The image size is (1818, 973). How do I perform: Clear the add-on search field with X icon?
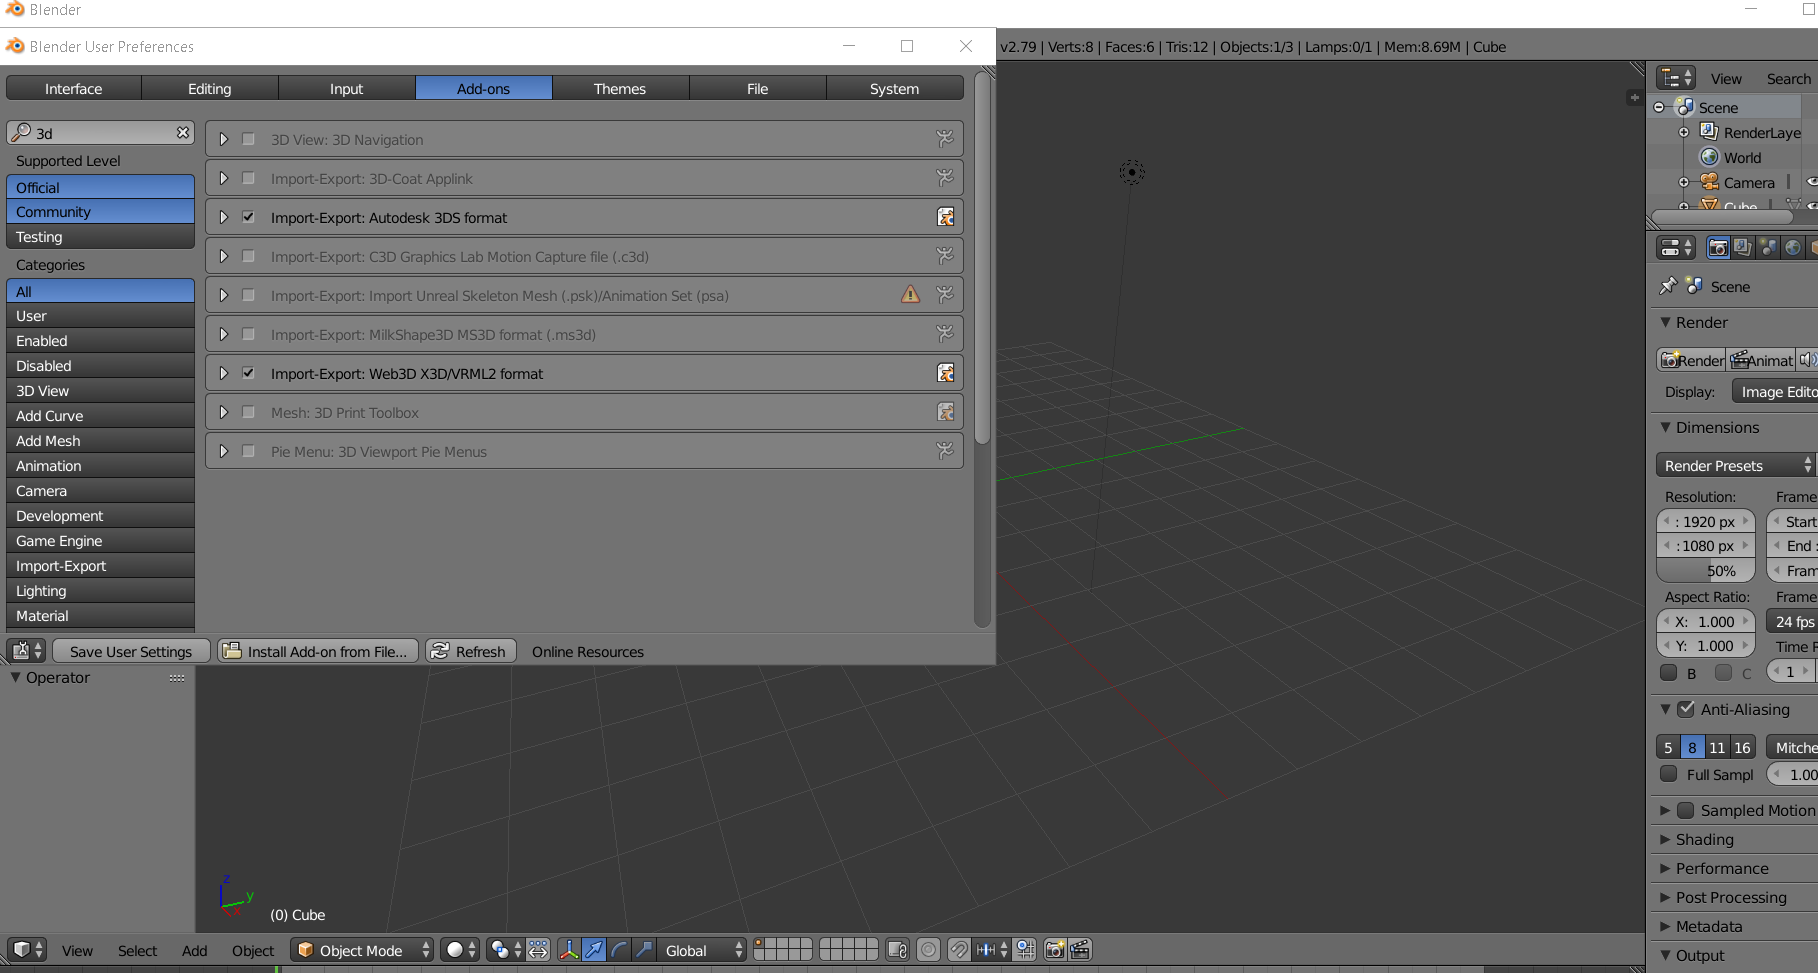[x=183, y=132]
